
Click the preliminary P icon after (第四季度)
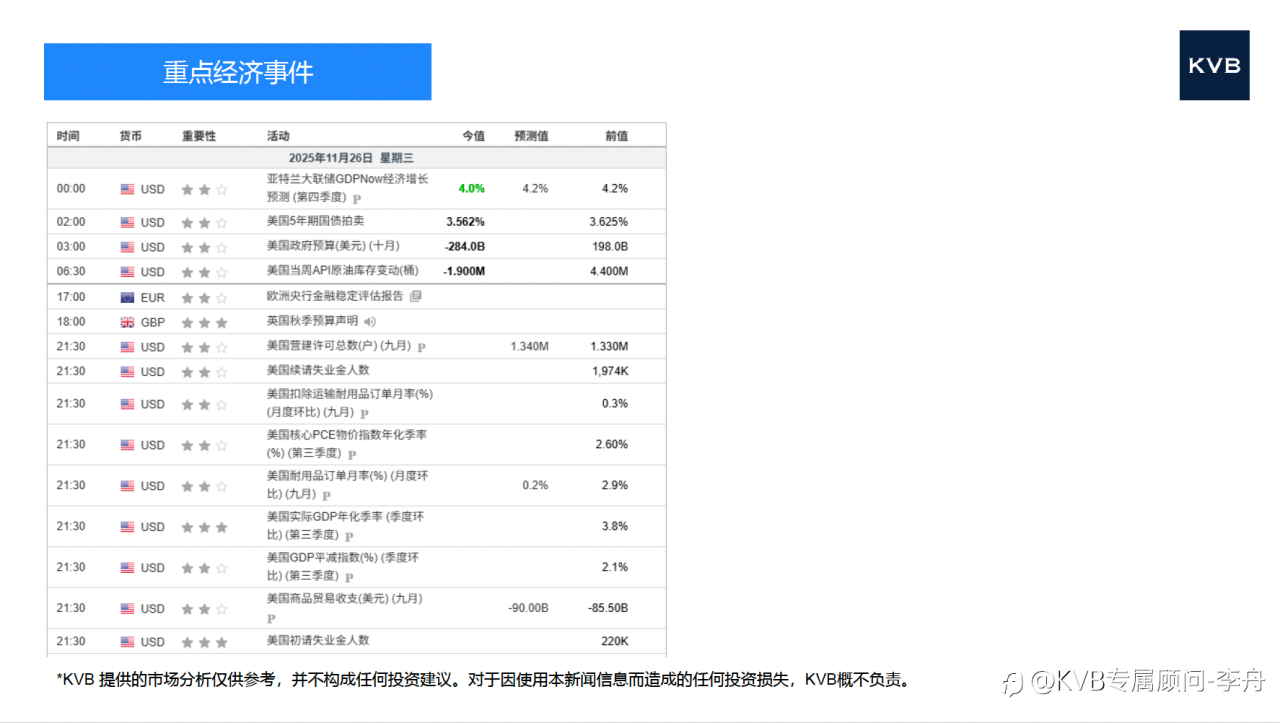(357, 198)
